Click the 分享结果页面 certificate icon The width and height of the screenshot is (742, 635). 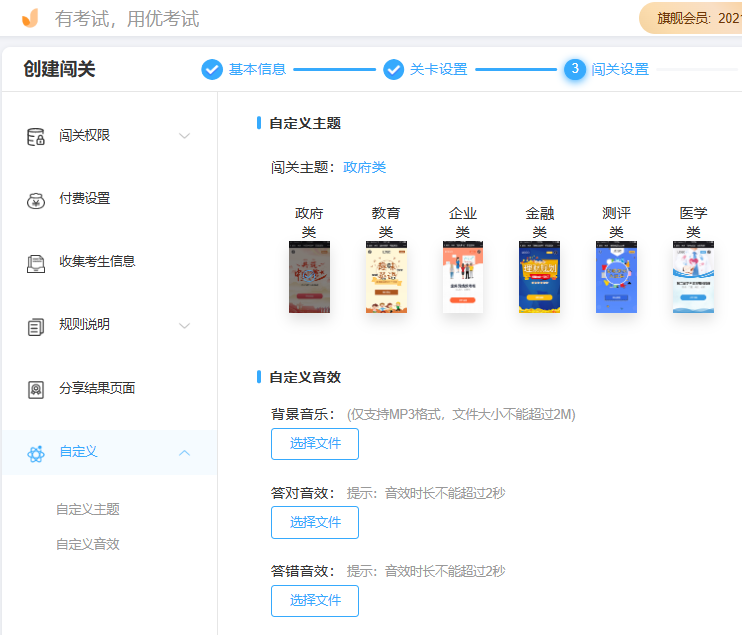click(x=35, y=390)
